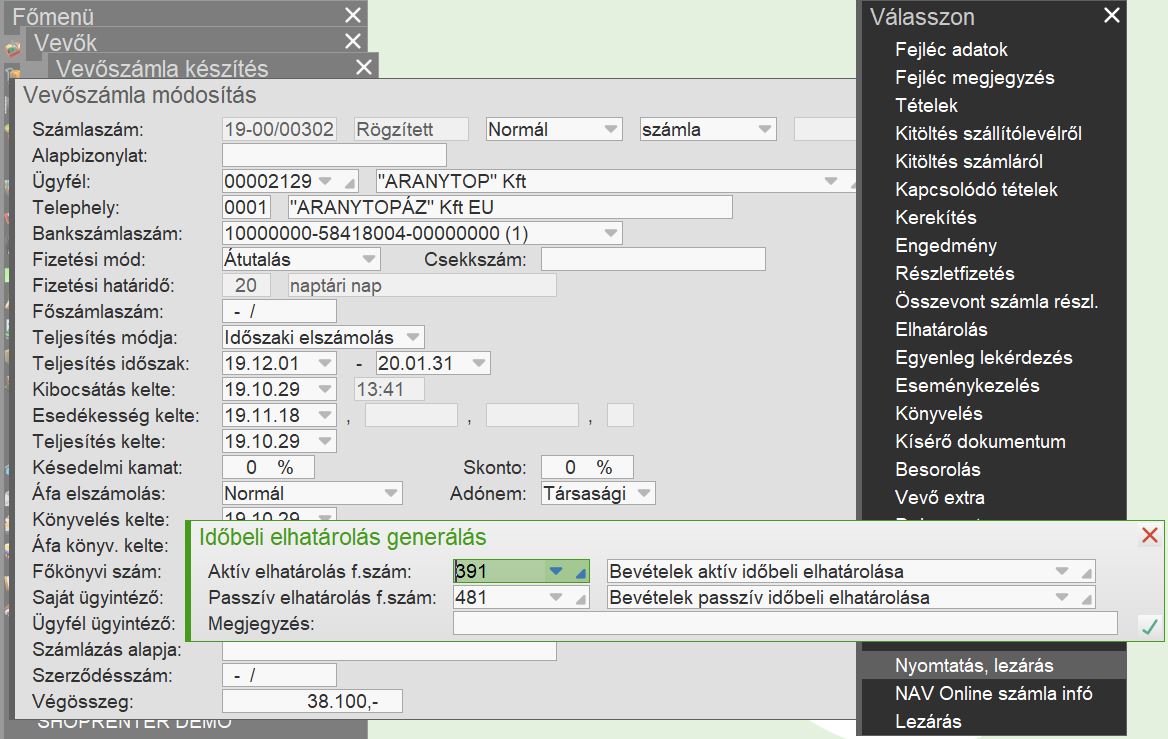Click NAV Online számla infó entry
The image size is (1168, 739).
point(993,693)
